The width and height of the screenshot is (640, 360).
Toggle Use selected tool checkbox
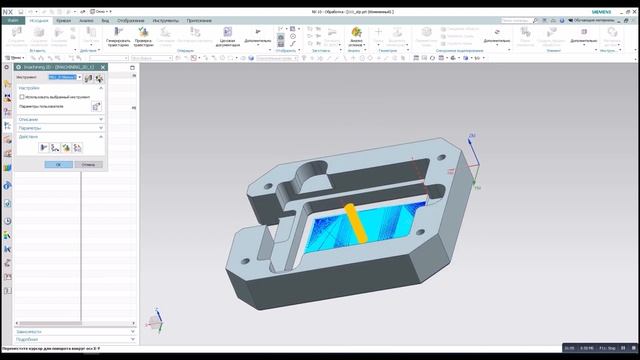(x=22, y=97)
